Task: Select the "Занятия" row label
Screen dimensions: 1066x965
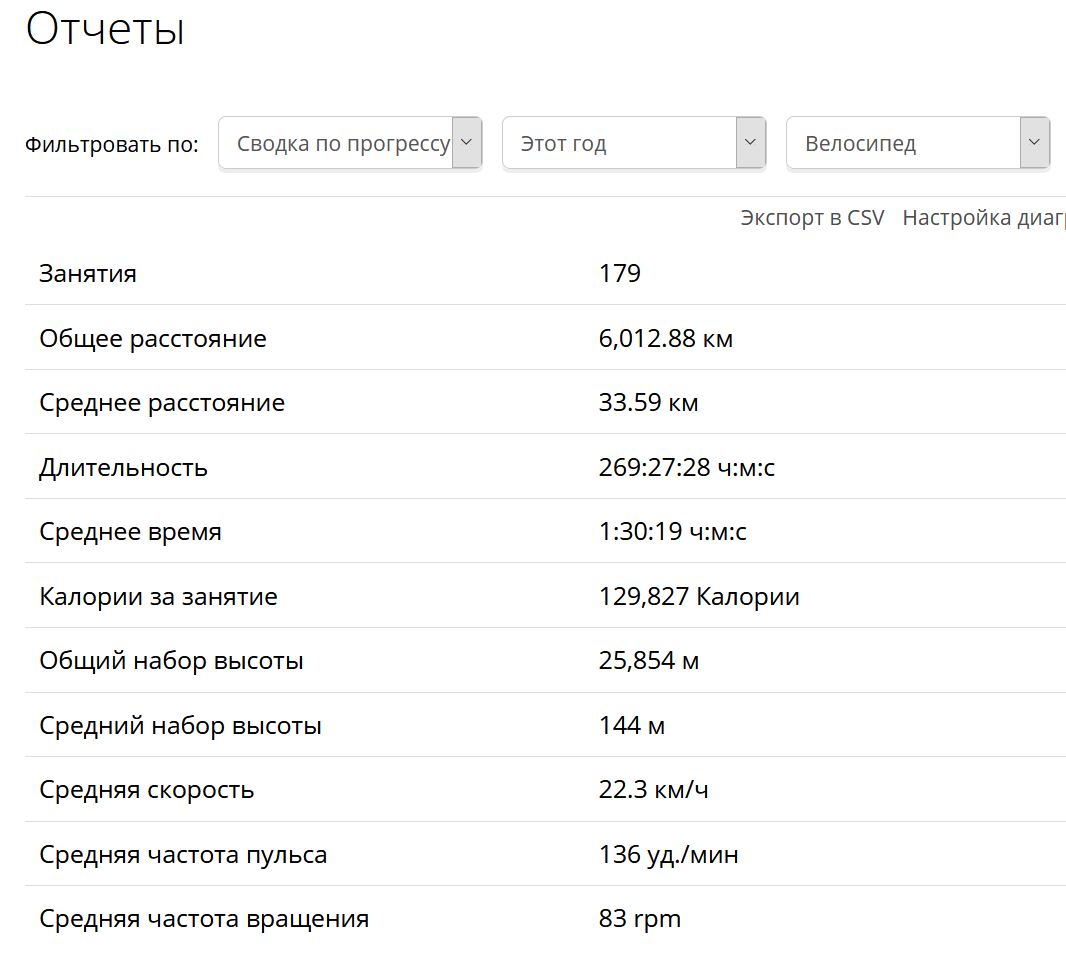Action: [88, 274]
